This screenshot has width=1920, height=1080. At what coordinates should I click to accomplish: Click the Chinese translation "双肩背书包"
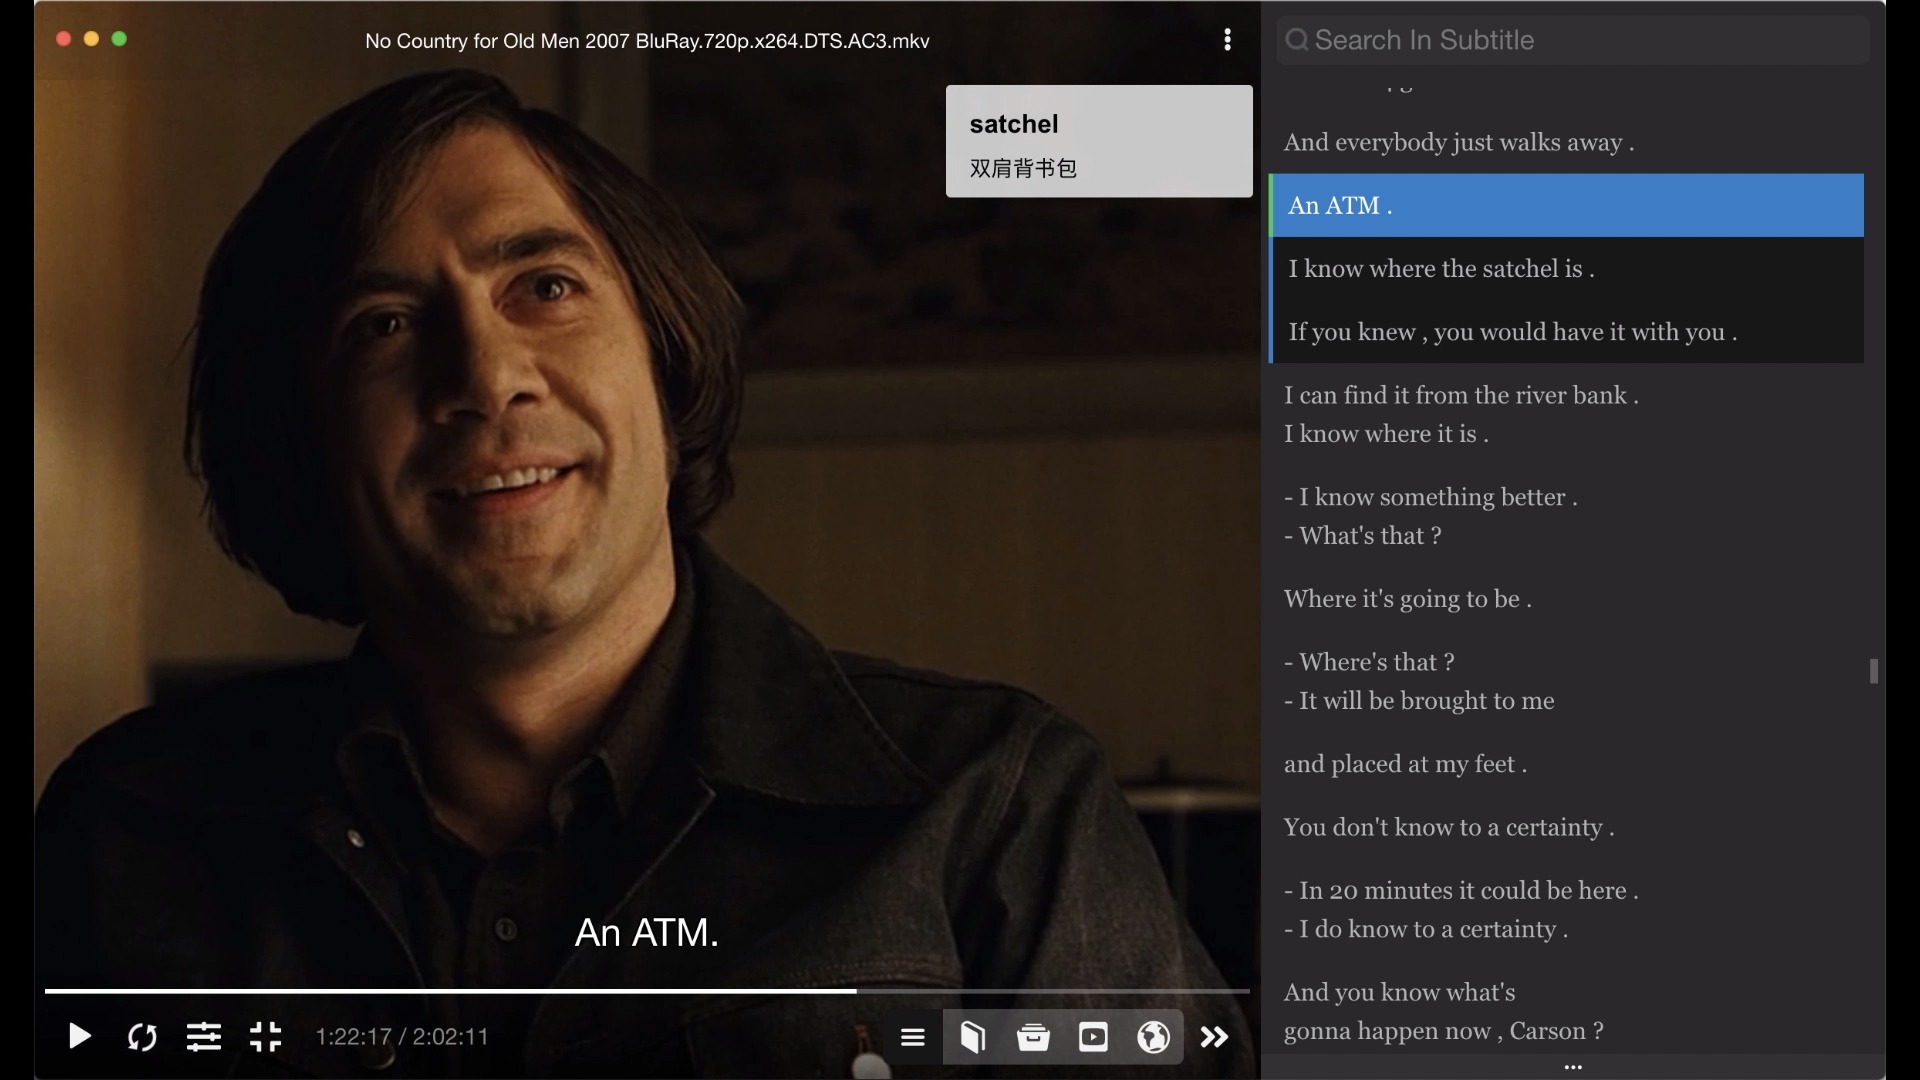[1023, 168]
